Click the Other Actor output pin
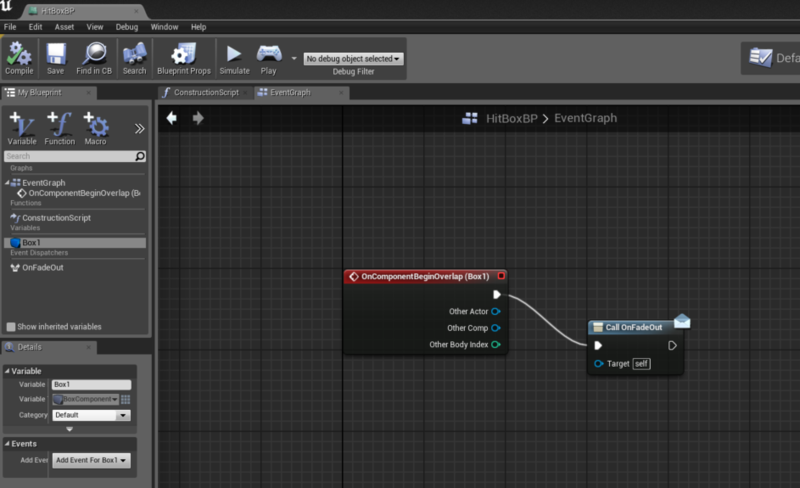The width and height of the screenshot is (800, 488). pos(495,311)
